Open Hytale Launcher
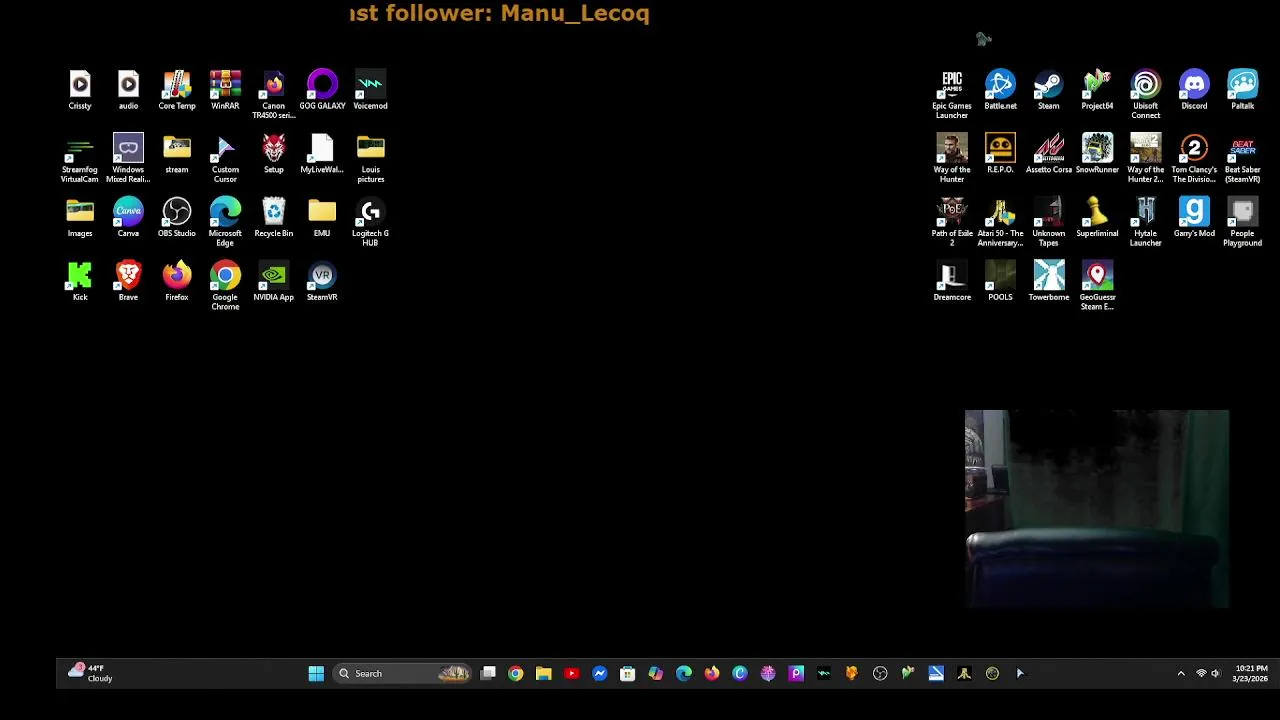The image size is (1280, 720). (x=1145, y=222)
